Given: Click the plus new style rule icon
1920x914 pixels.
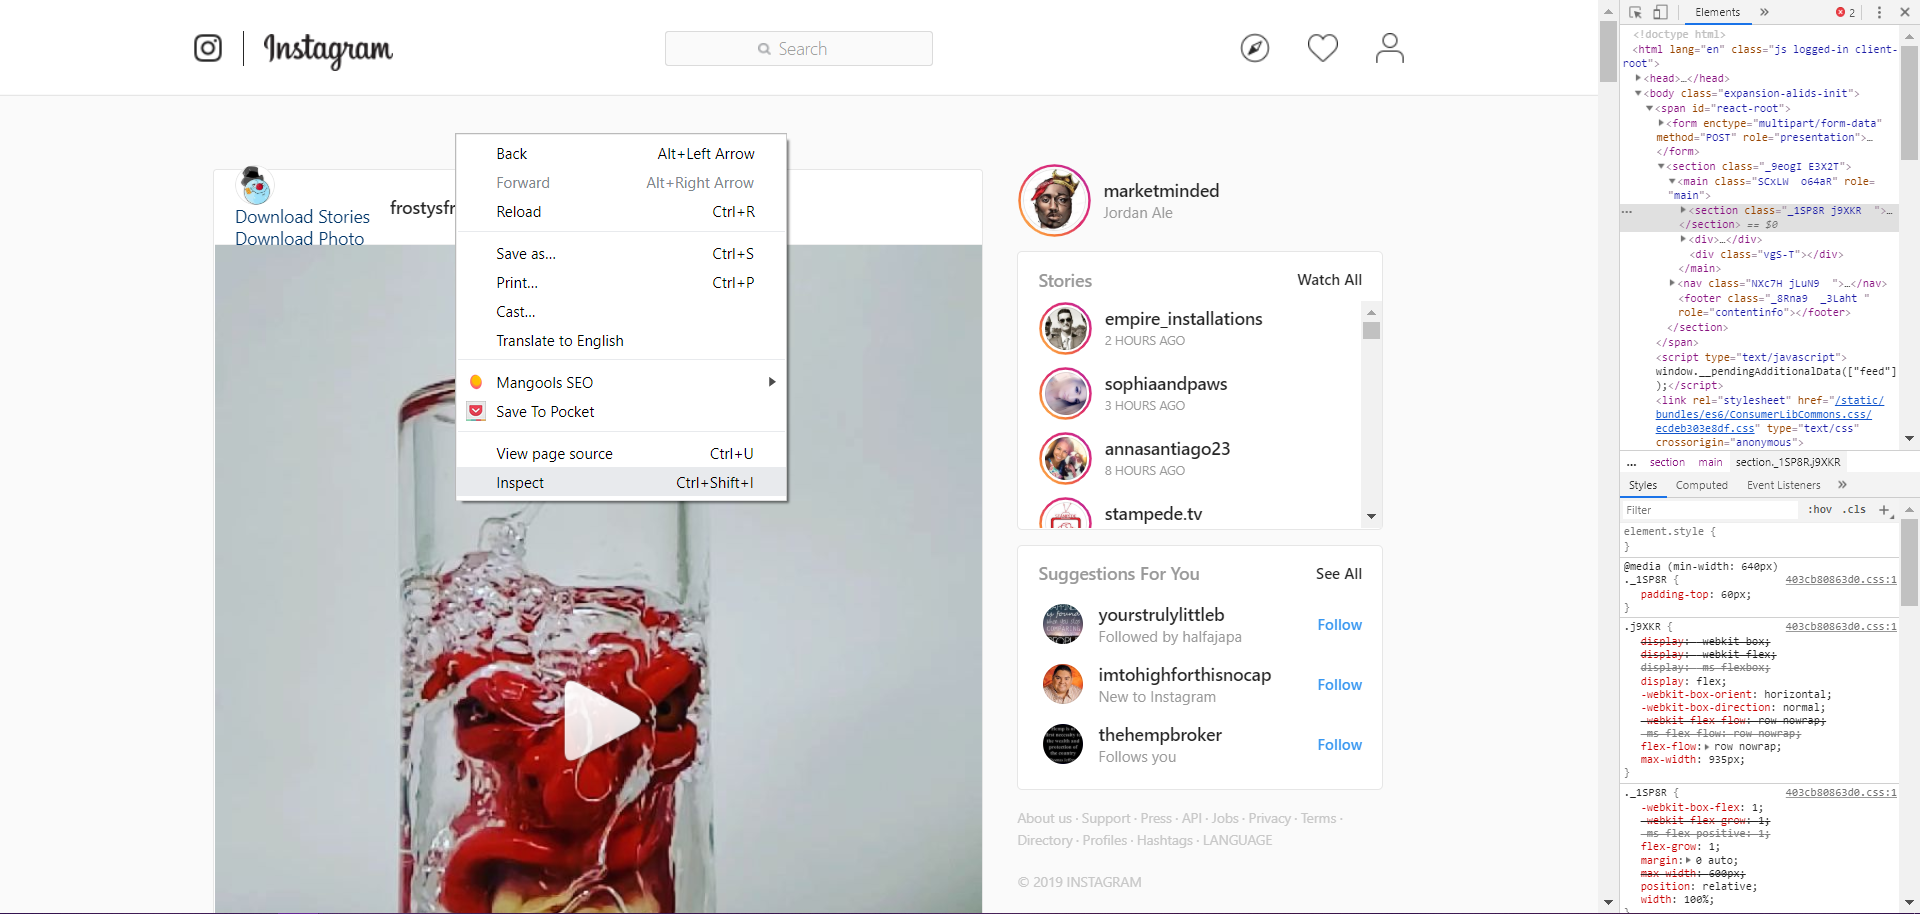Looking at the screenshot, I should [x=1885, y=510].
